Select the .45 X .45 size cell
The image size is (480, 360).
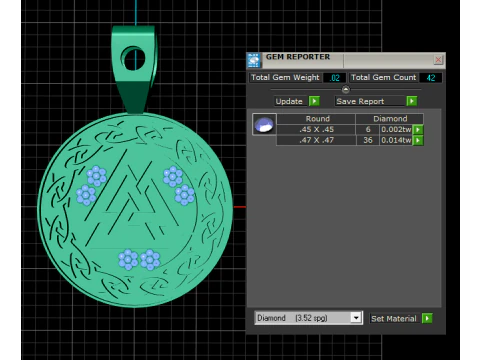316,129
